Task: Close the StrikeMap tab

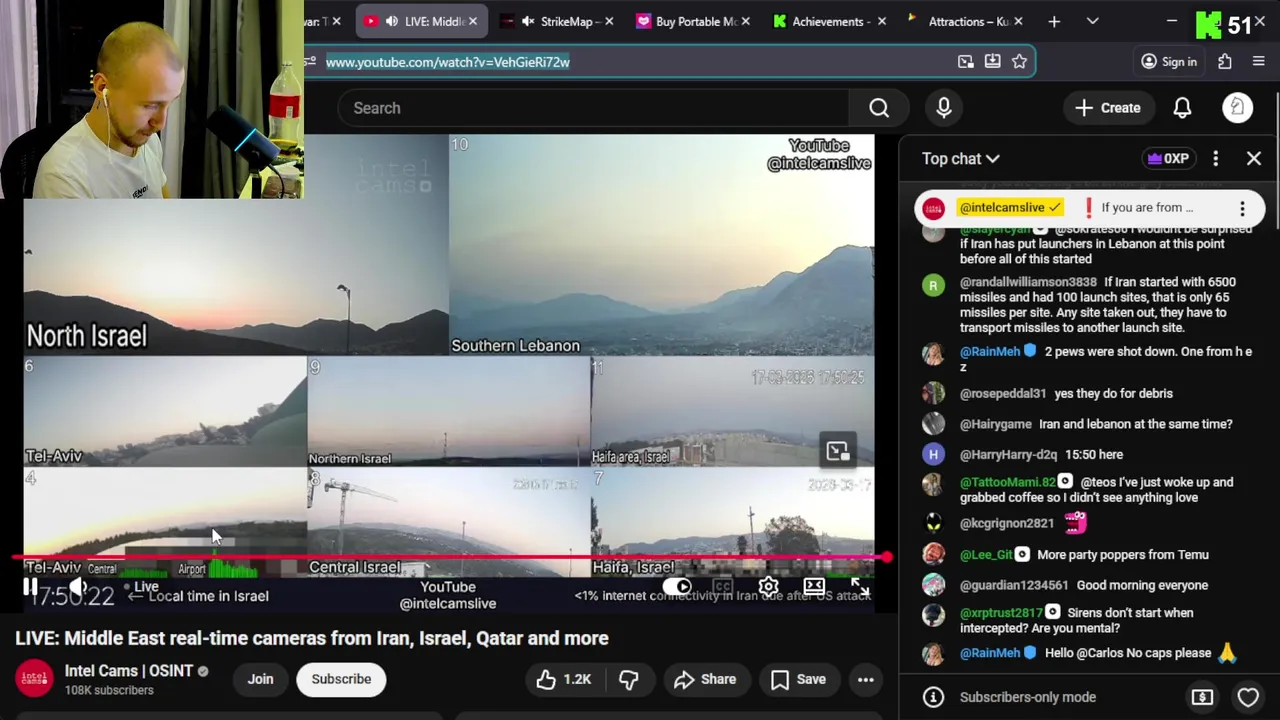Action: 609,21
